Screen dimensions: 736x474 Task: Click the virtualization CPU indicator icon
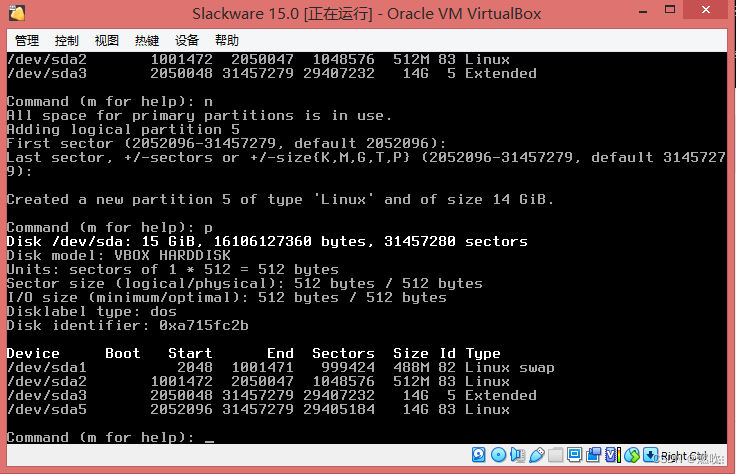613,455
